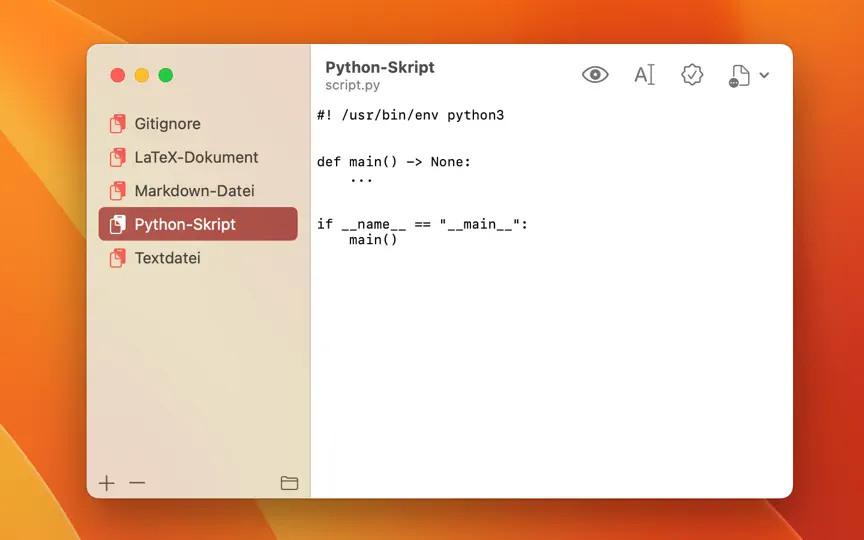
Task: Add a new template with plus button
Action: pos(106,483)
